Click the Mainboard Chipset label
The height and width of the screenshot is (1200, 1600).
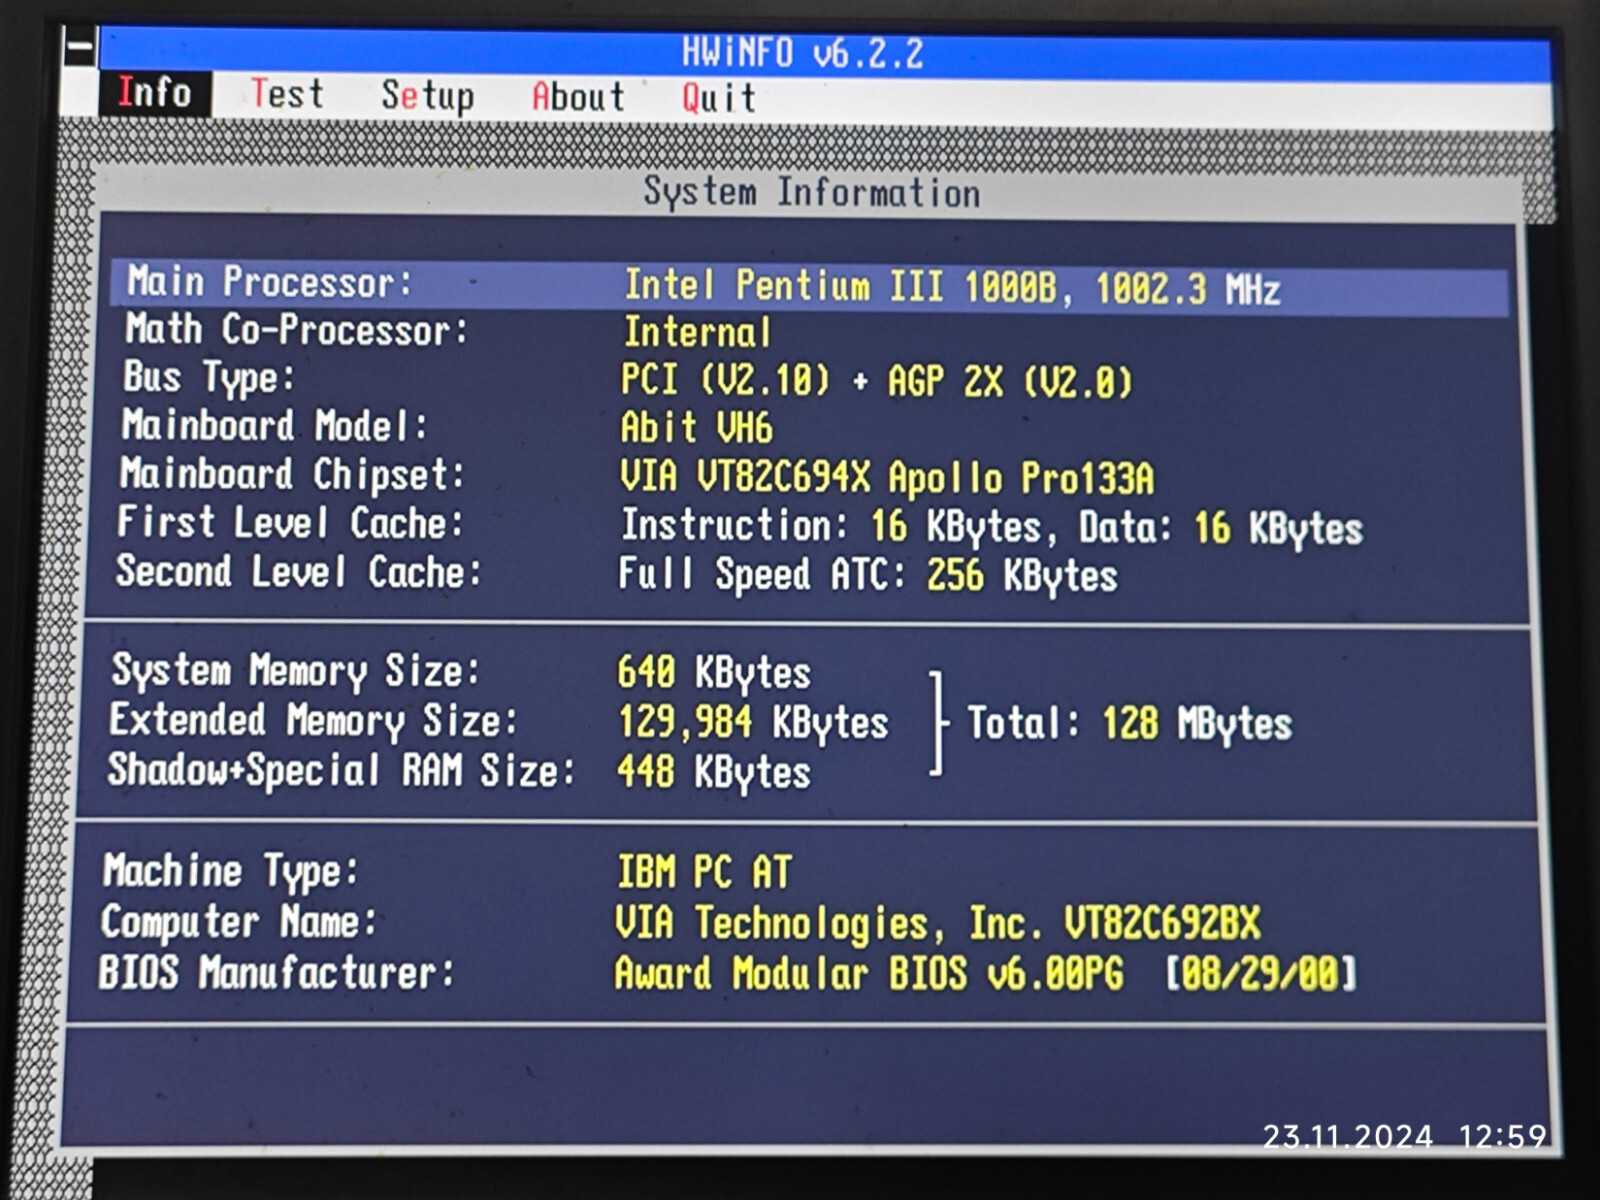(x=292, y=474)
